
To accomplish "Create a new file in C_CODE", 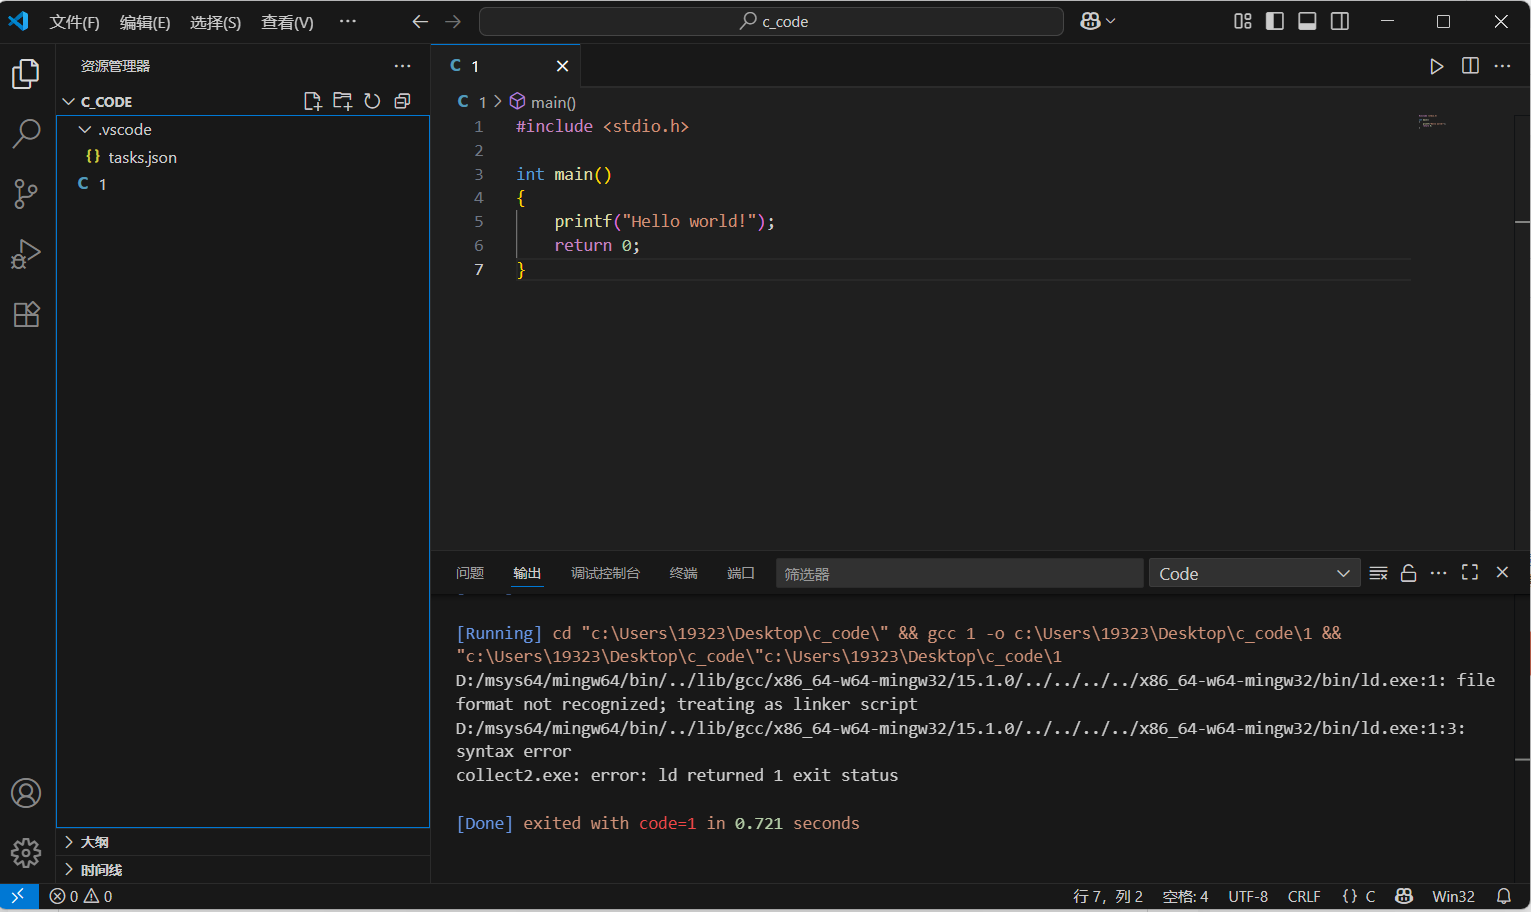I will 312,100.
